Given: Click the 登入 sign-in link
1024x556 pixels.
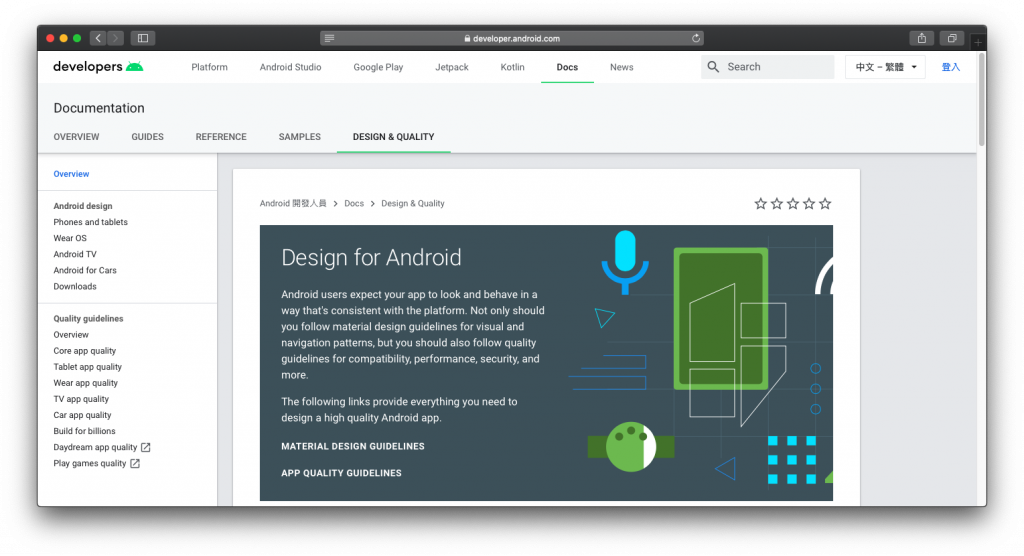Looking at the screenshot, I should coord(951,67).
